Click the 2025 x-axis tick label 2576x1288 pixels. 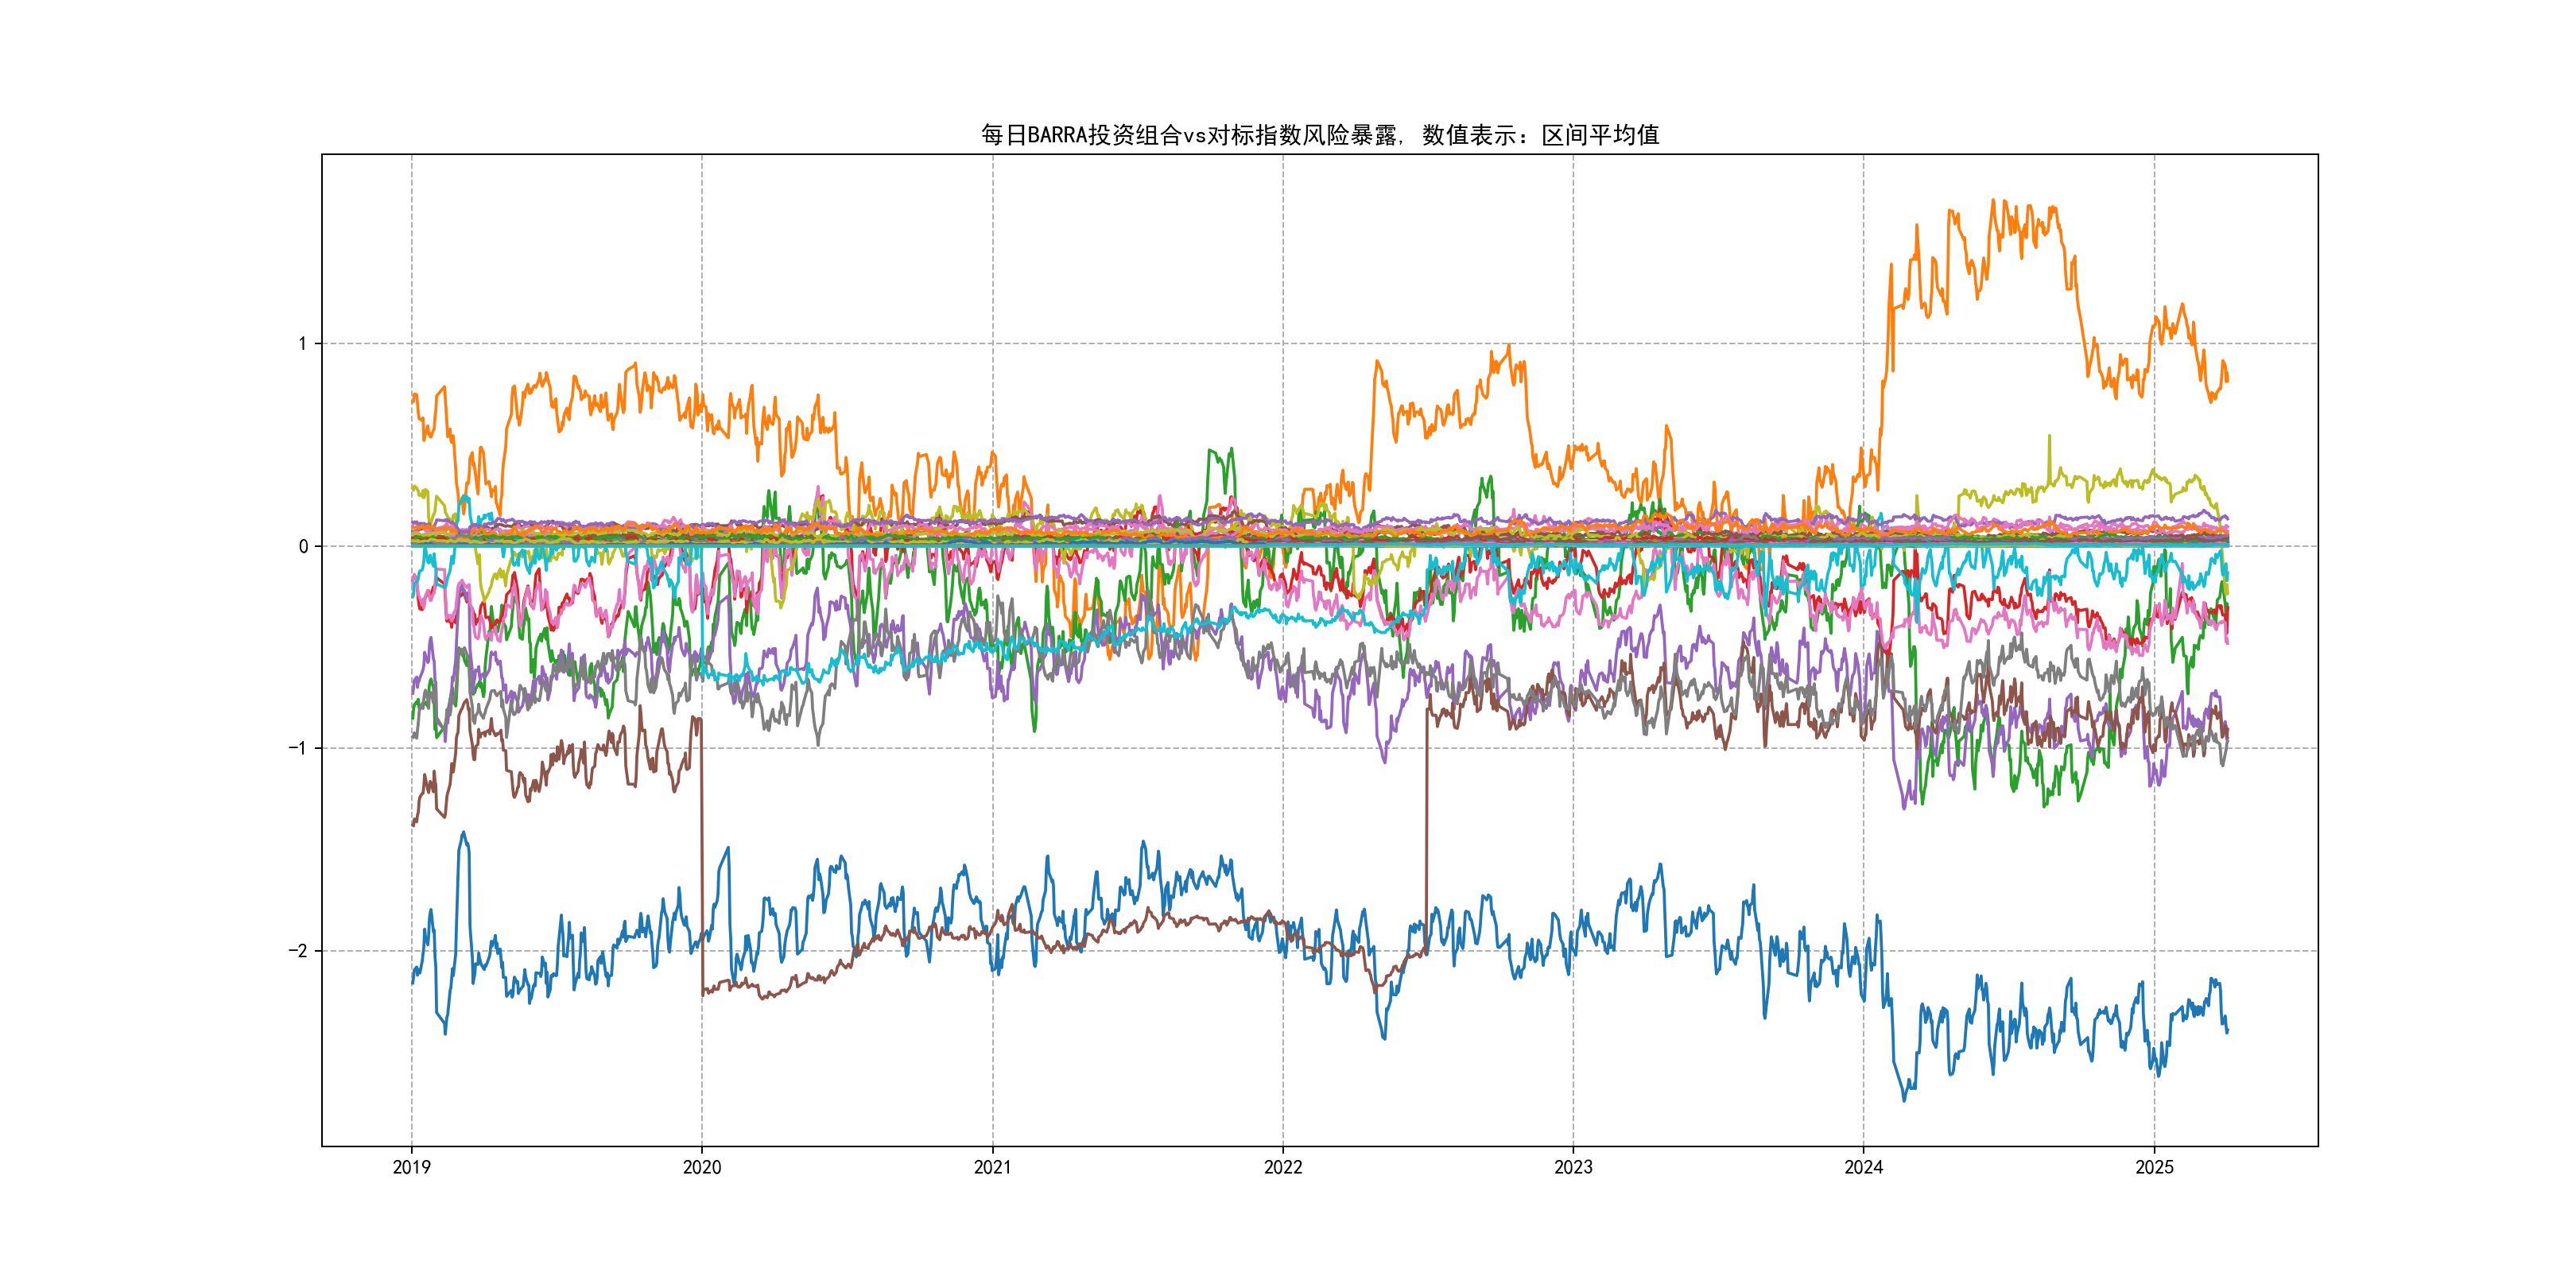click(x=2154, y=1167)
